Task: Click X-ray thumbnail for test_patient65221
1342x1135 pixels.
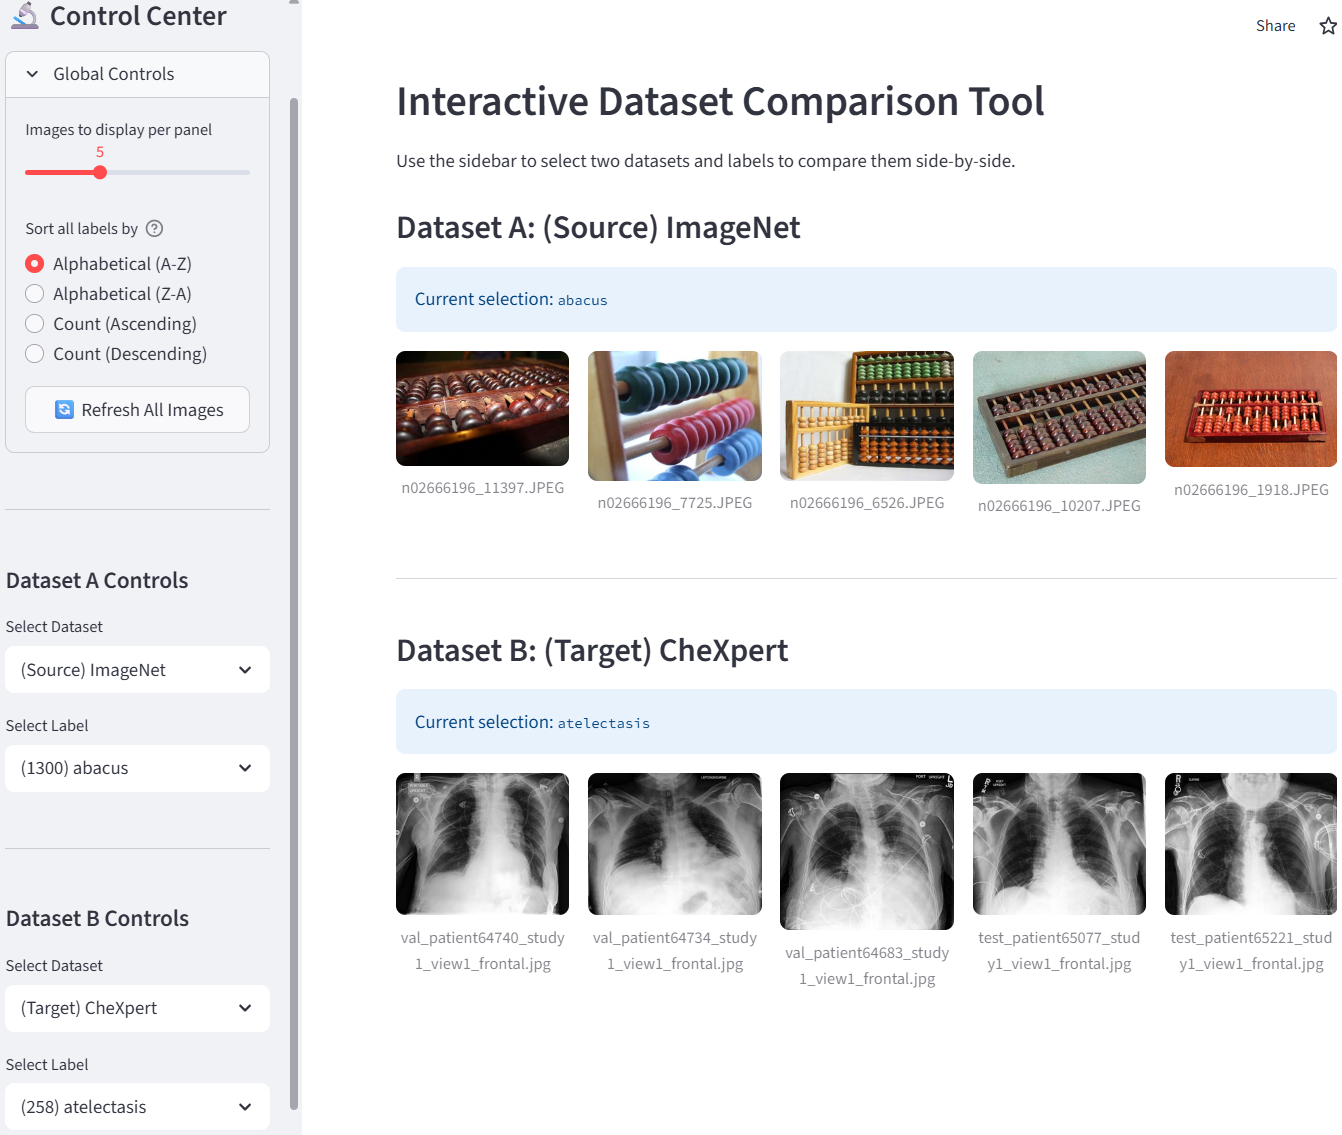Action: coord(1251,844)
